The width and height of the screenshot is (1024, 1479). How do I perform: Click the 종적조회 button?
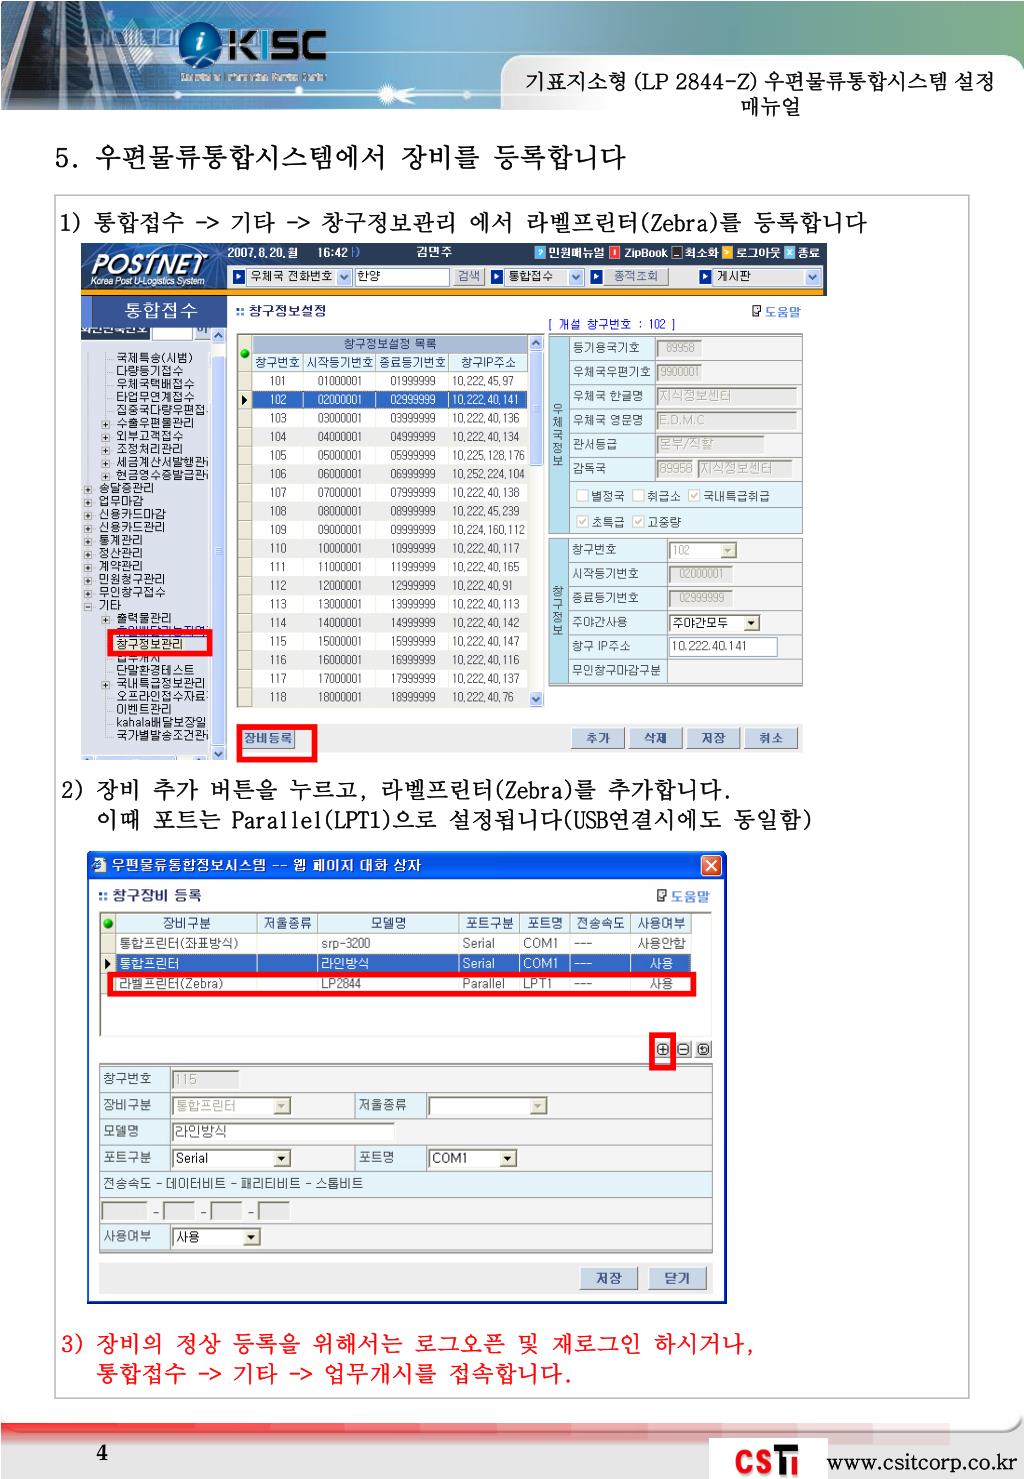tap(636, 277)
